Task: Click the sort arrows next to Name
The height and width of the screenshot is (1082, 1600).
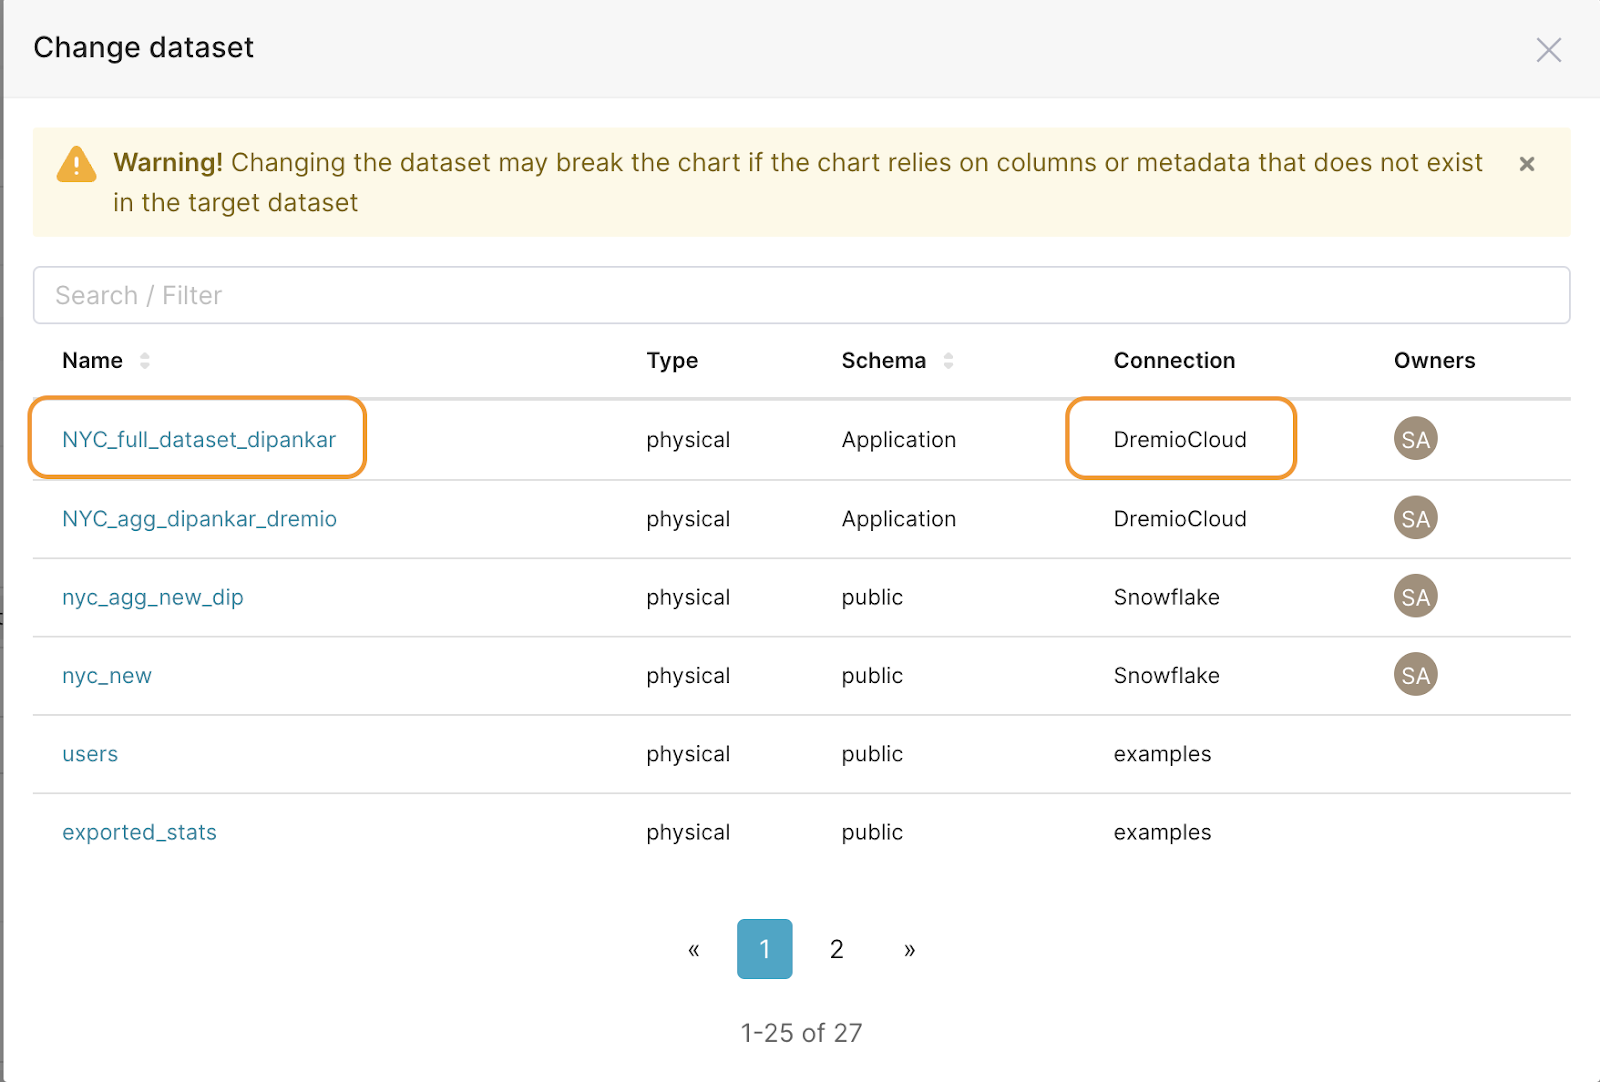Action: (x=146, y=361)
